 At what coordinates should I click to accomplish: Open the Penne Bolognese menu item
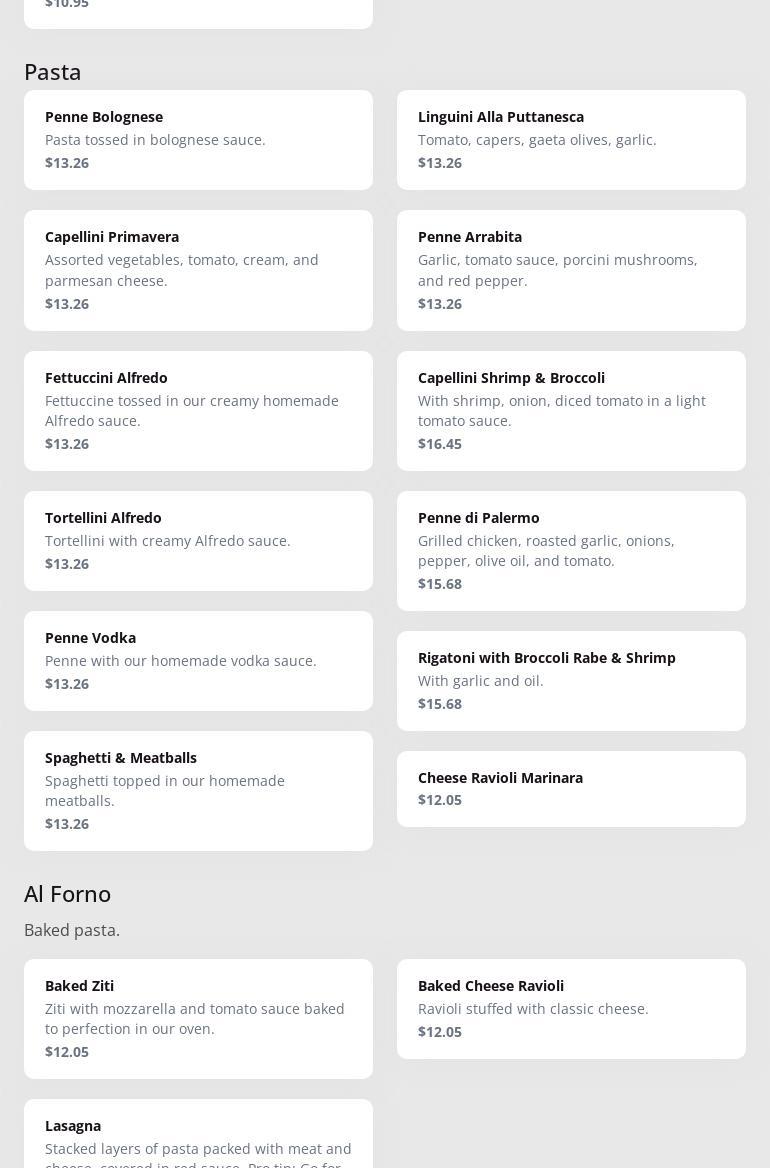click(198, 140)
